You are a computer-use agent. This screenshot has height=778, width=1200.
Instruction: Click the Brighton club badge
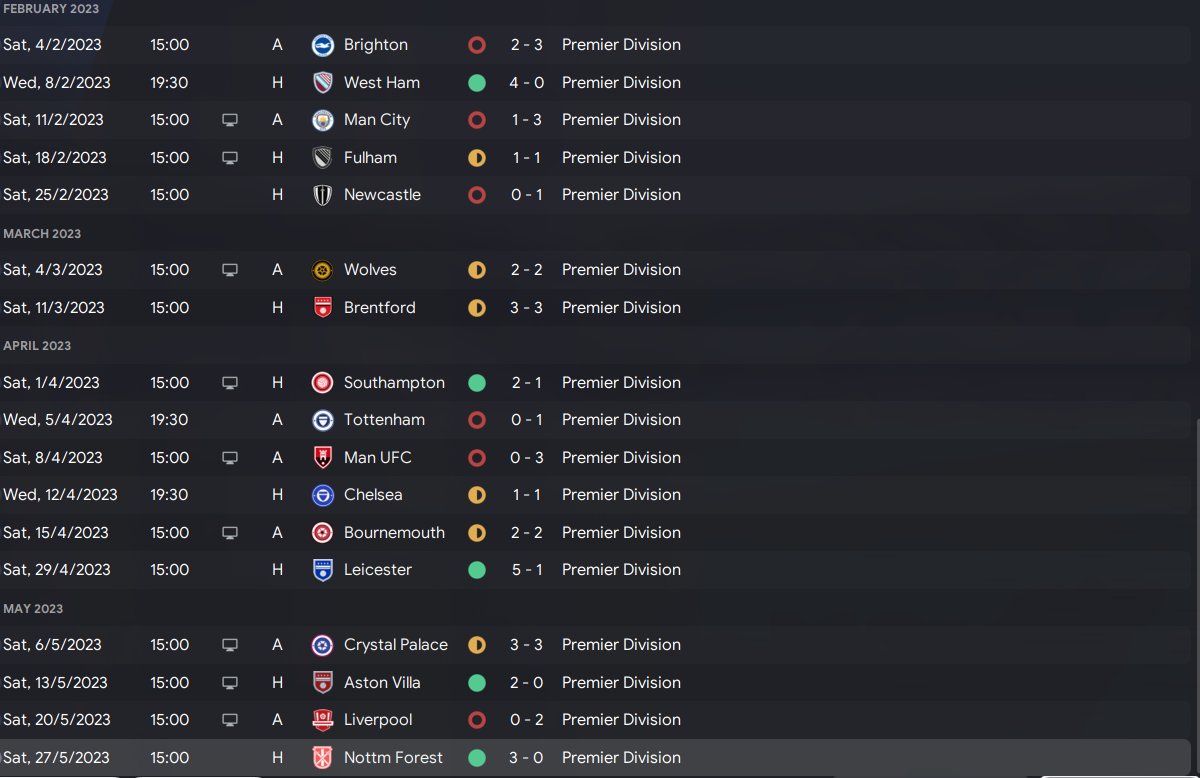322,45
